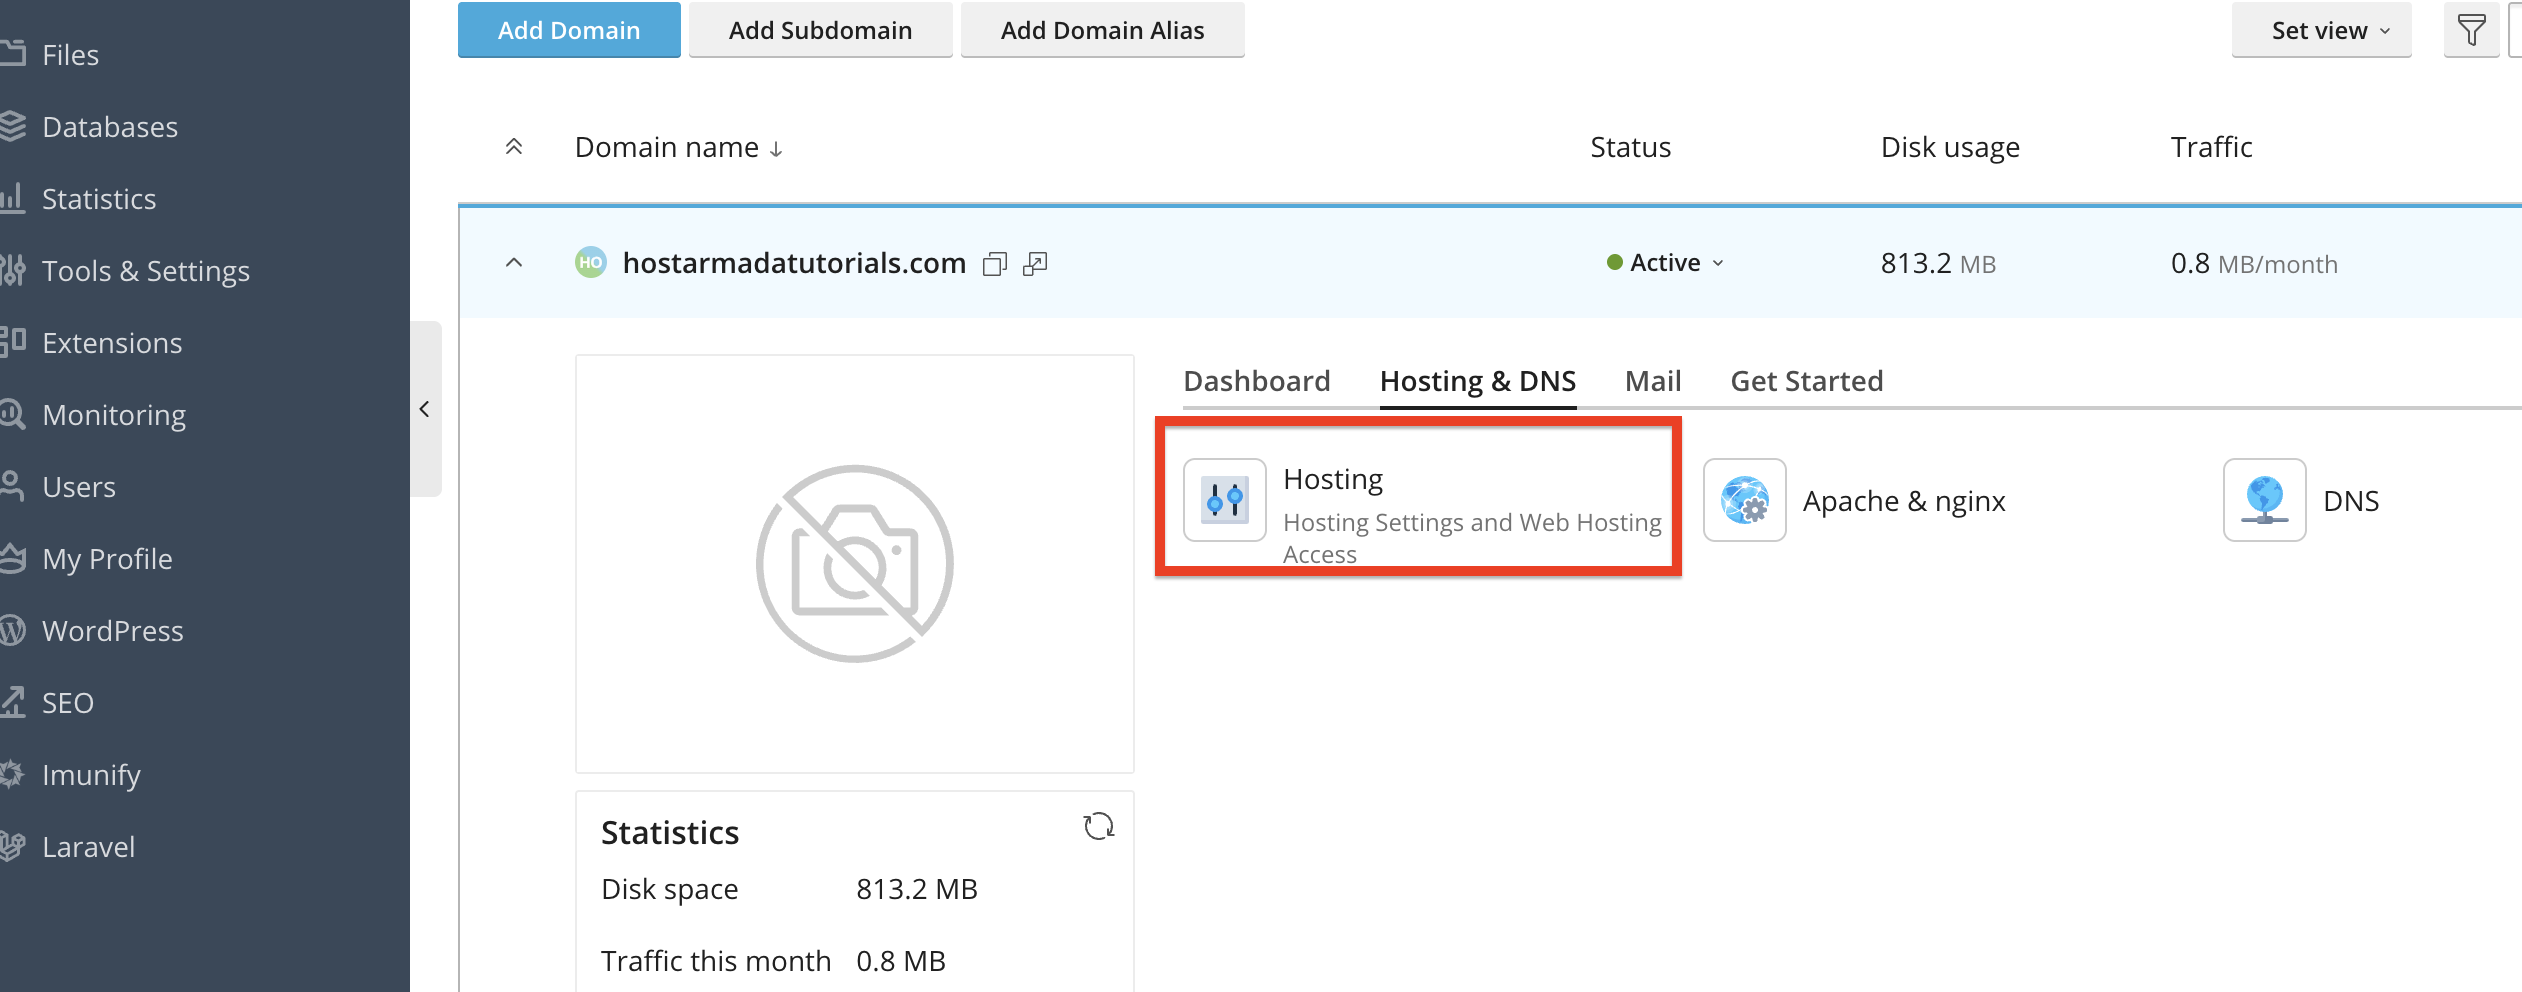Select Databases from the sidebar
Screen dimensions: 2522x992
(110, 127)
